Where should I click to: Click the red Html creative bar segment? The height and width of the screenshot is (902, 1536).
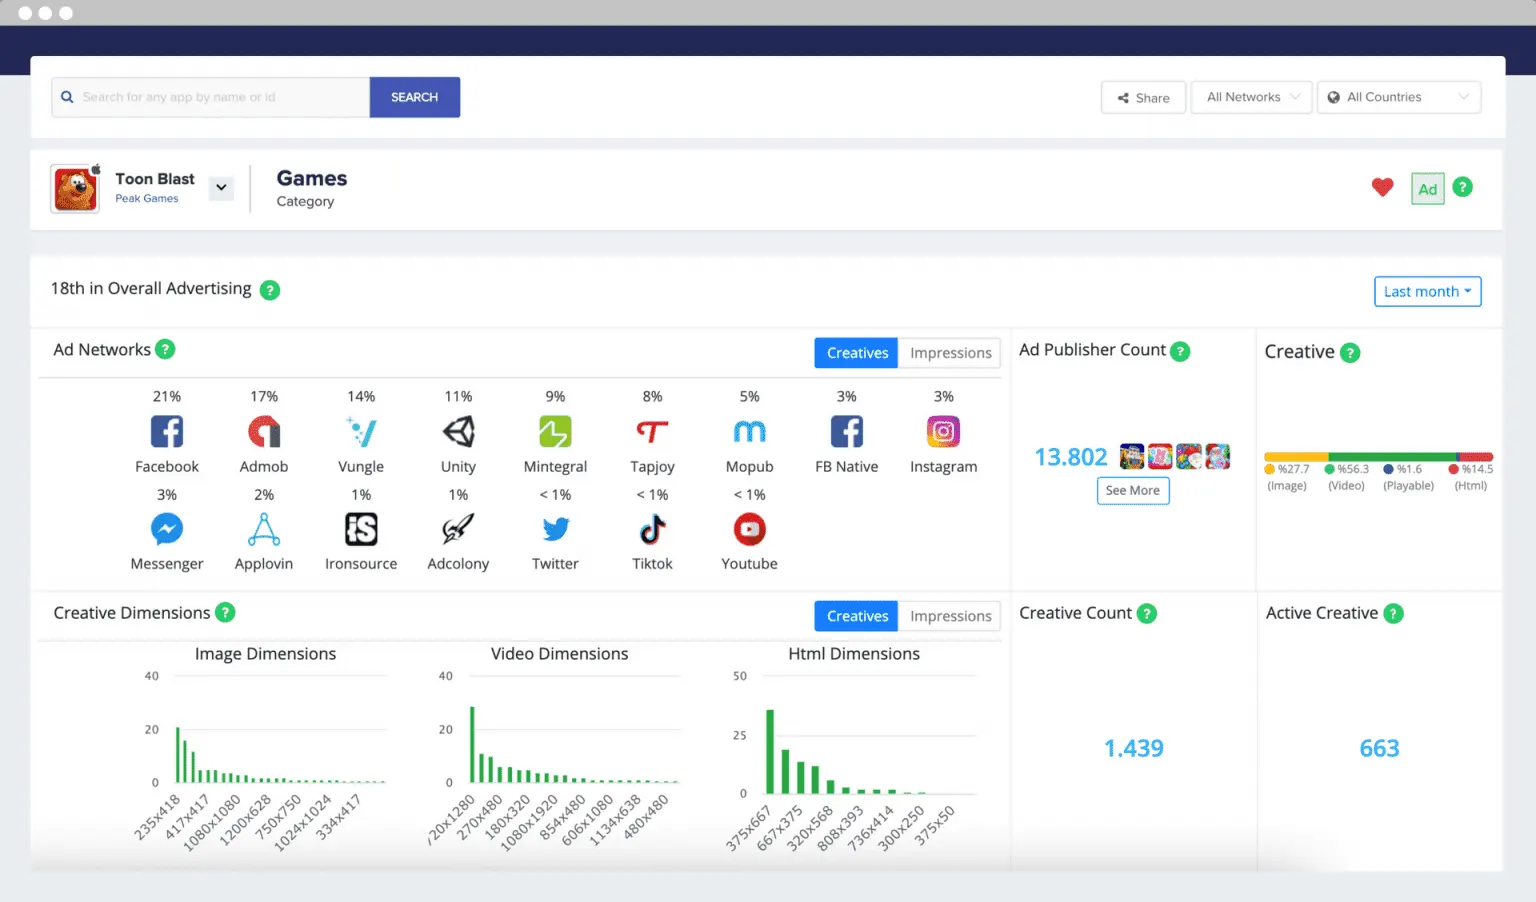[x=1477, y=456]
